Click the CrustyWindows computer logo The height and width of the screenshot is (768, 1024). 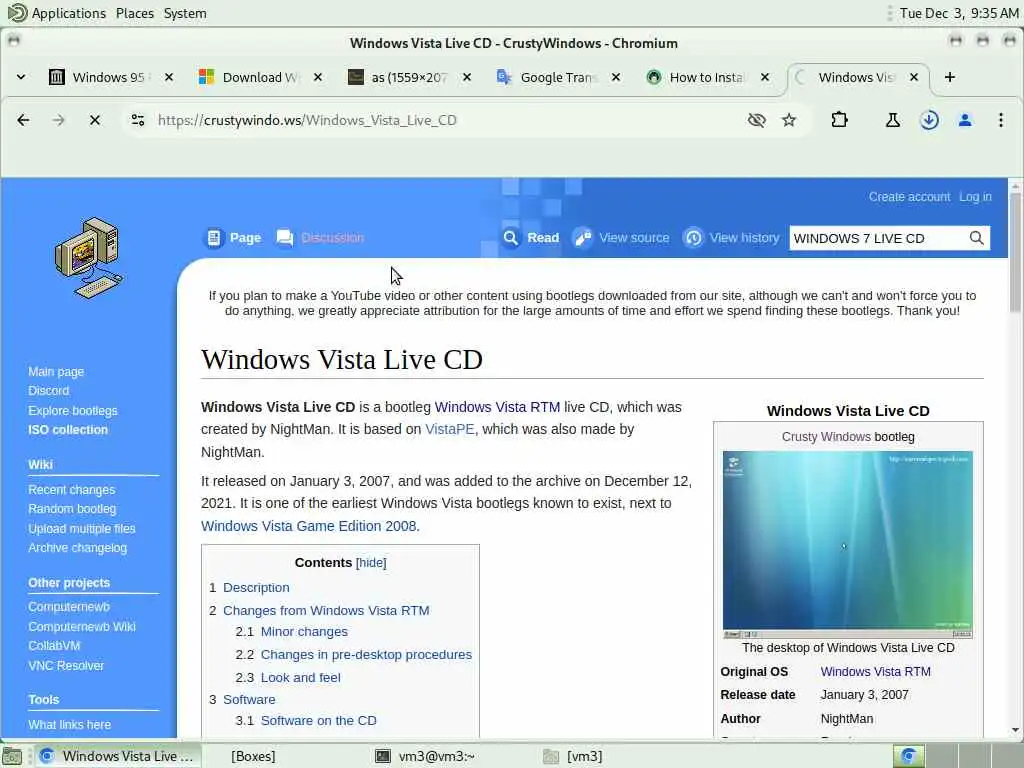tap(88, 257)
